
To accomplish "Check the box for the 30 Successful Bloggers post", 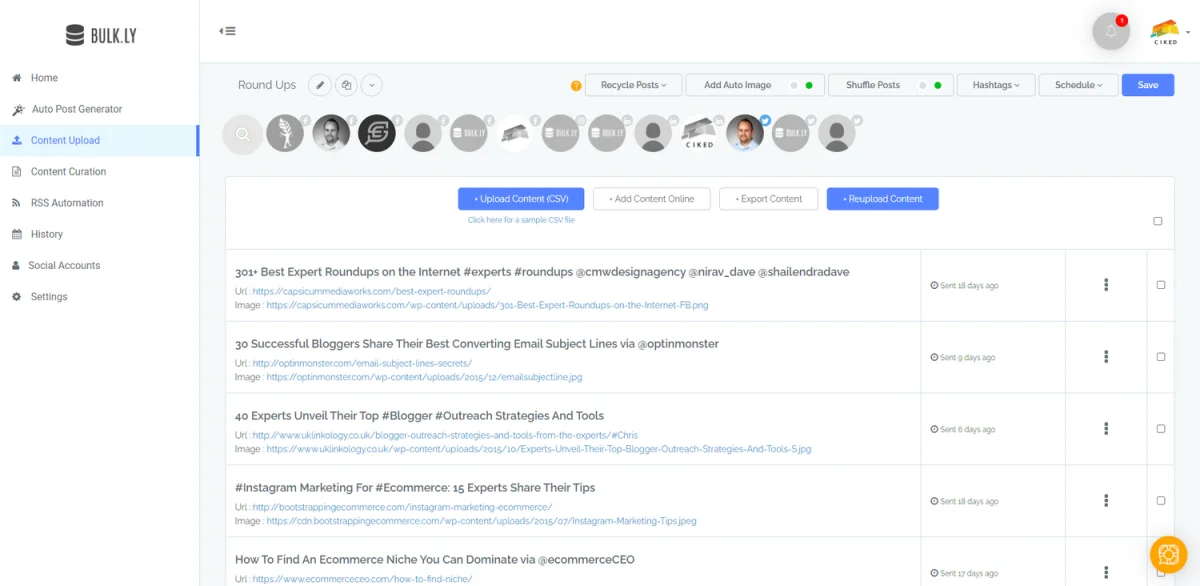I will click(x=1161, y=357).
